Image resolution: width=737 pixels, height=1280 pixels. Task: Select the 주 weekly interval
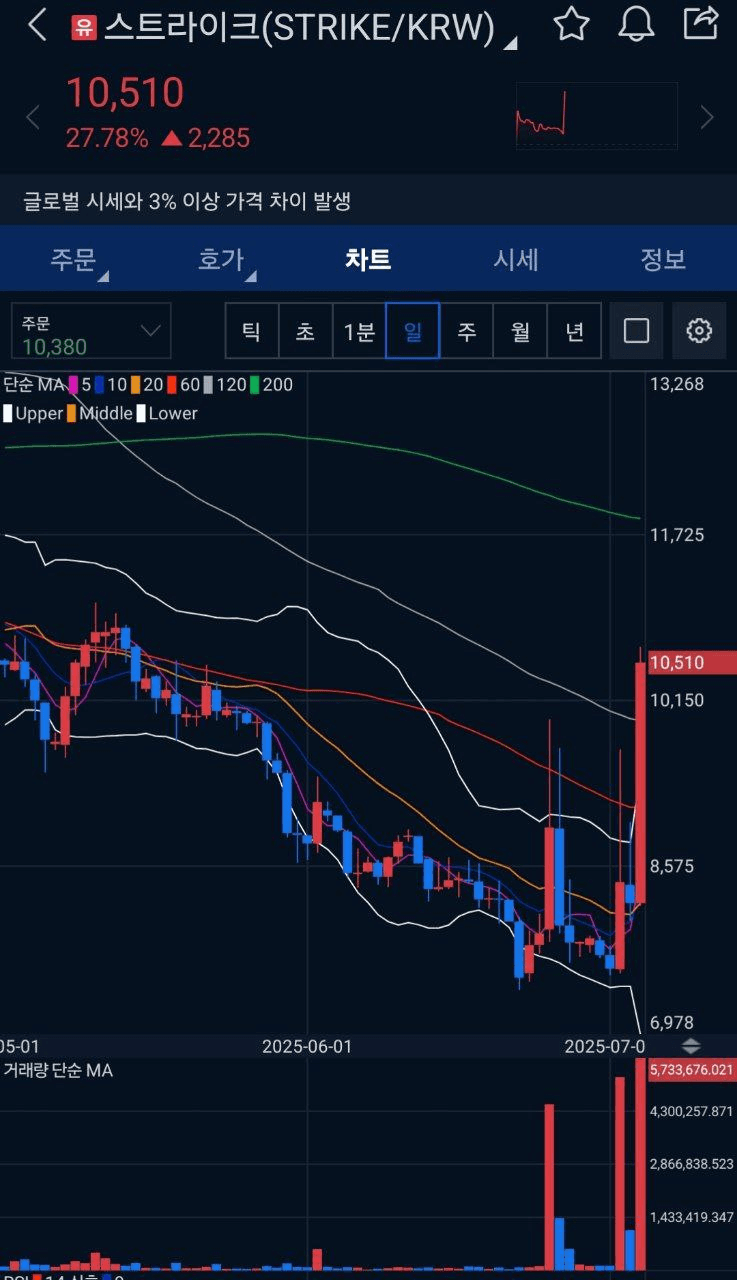(467, 331)
